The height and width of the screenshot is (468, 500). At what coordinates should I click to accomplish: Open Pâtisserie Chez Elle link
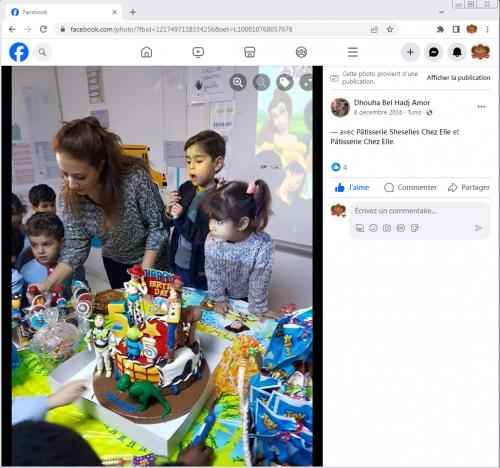tap(362, 142)
